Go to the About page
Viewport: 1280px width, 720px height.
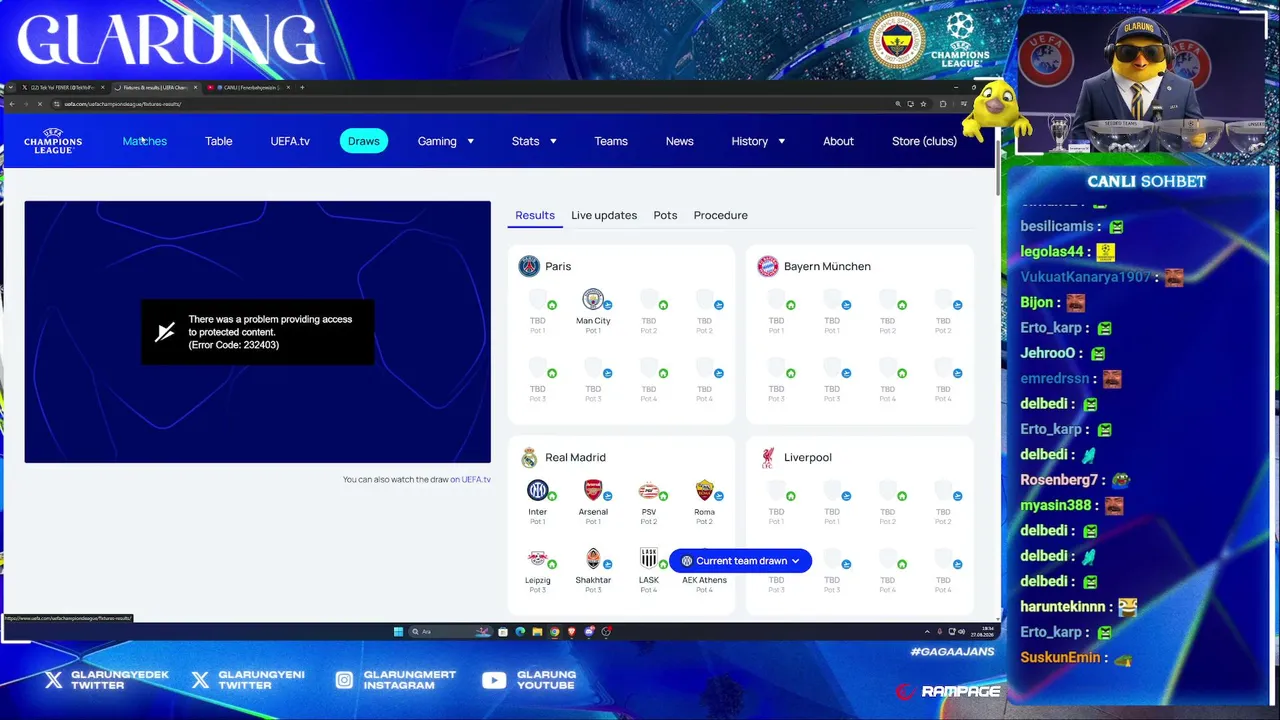click(838, 141)
